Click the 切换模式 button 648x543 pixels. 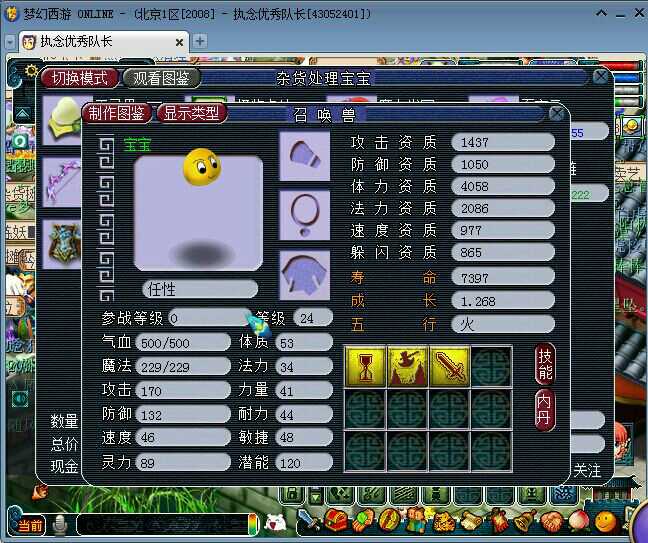pos(79,78)
